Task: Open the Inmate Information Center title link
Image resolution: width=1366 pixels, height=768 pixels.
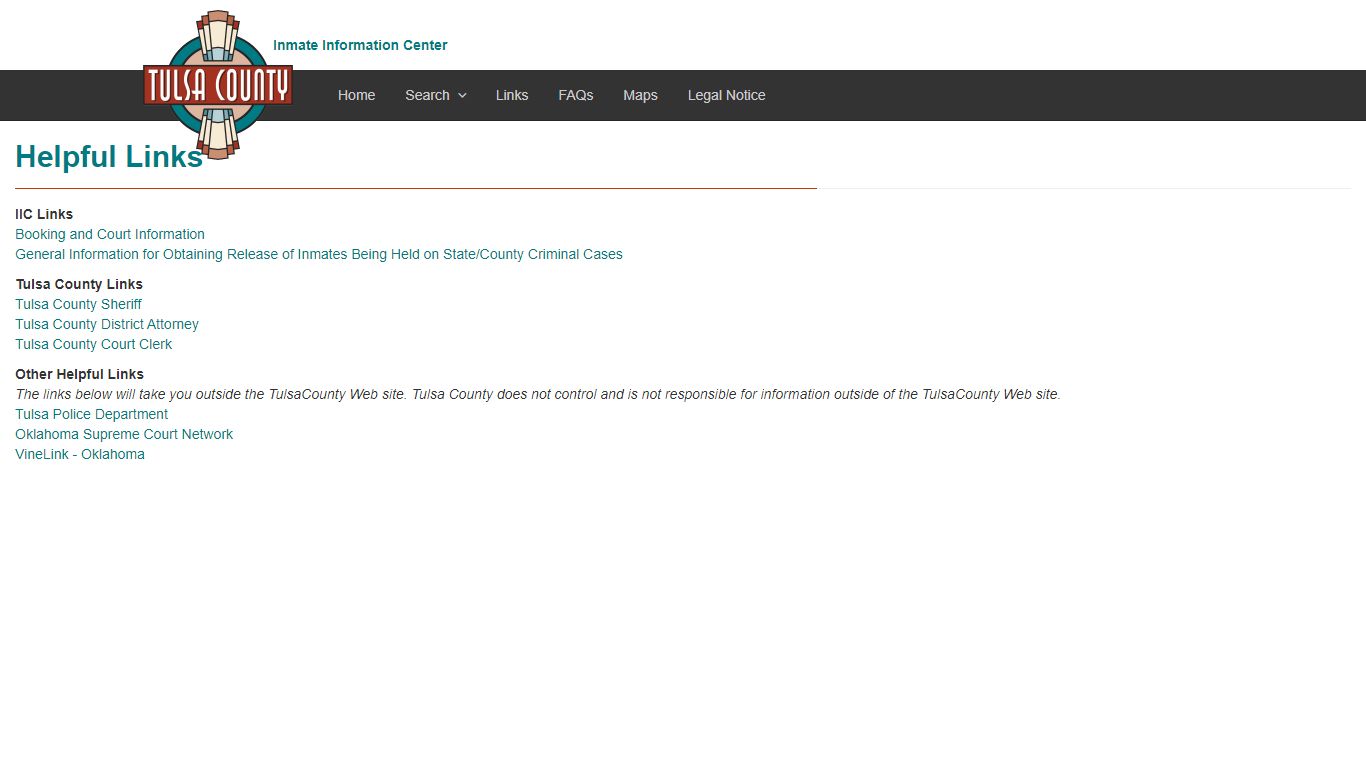Action: (x=360, y=45)
